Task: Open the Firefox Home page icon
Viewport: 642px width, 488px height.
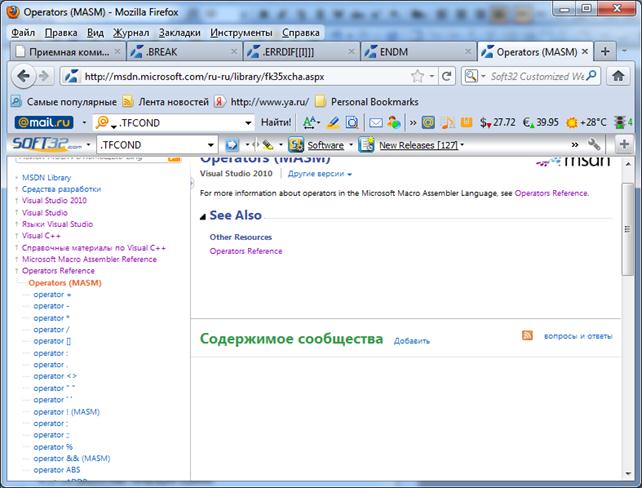Action: coord(618,76)
